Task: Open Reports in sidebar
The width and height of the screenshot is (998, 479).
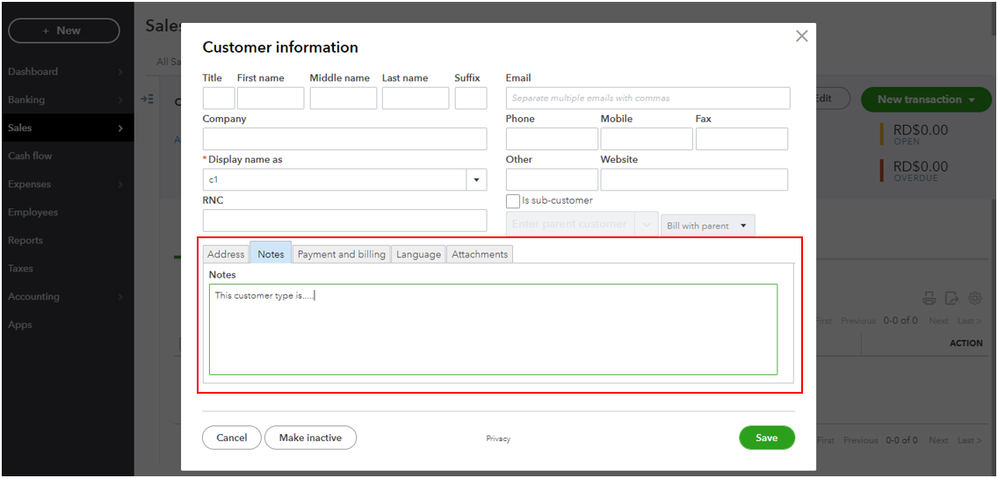Action: coord(25,240)
